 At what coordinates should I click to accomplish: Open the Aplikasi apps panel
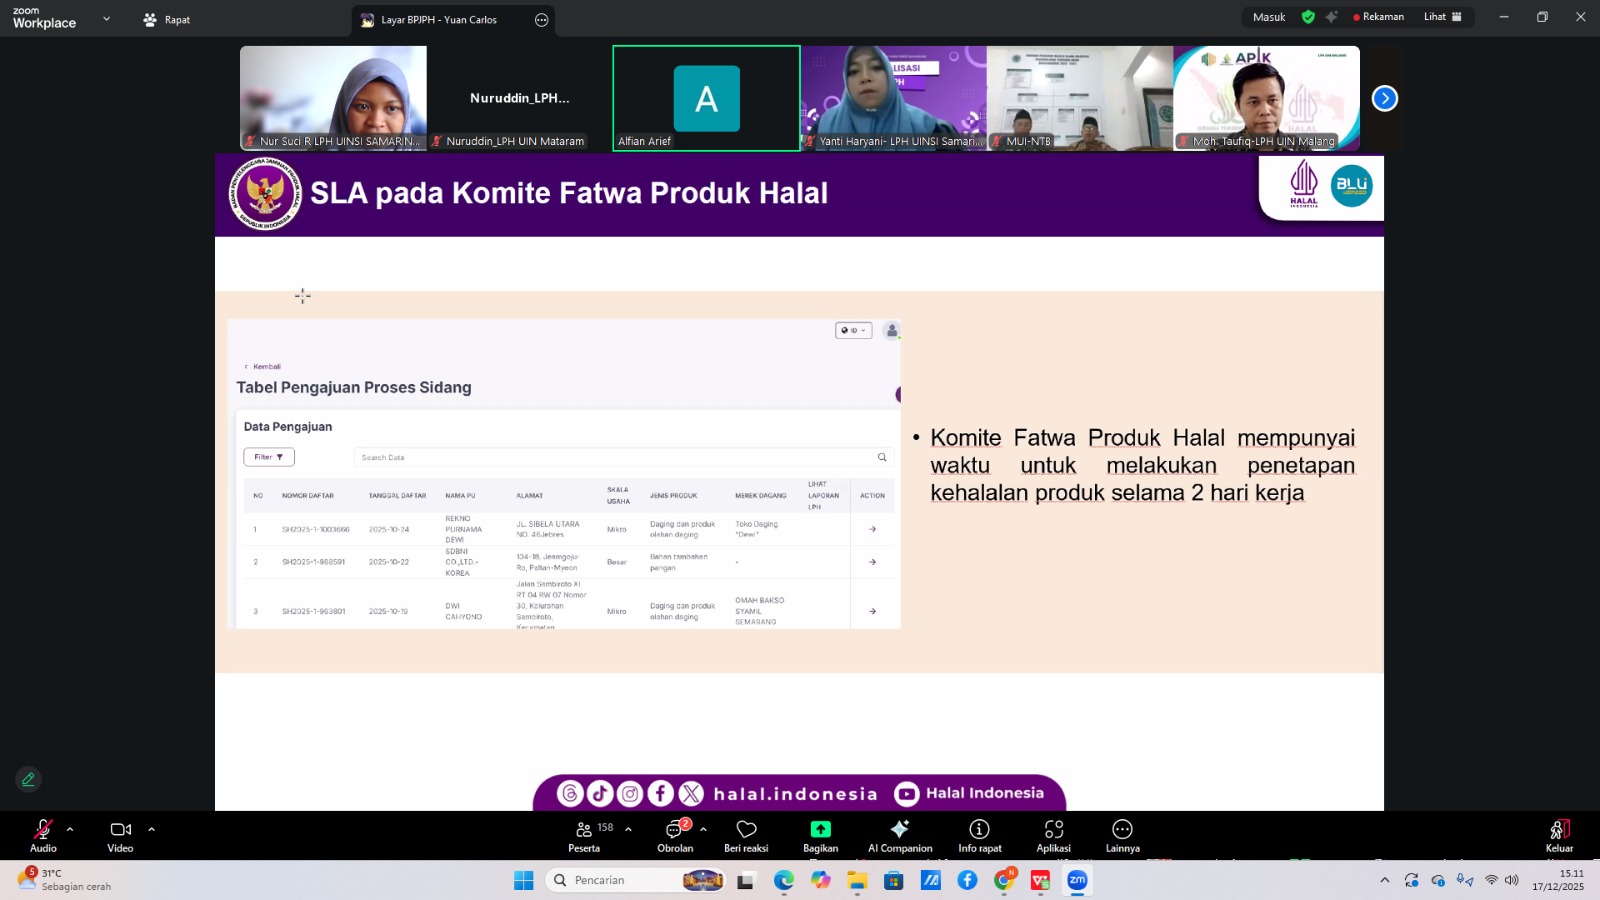1053,834
